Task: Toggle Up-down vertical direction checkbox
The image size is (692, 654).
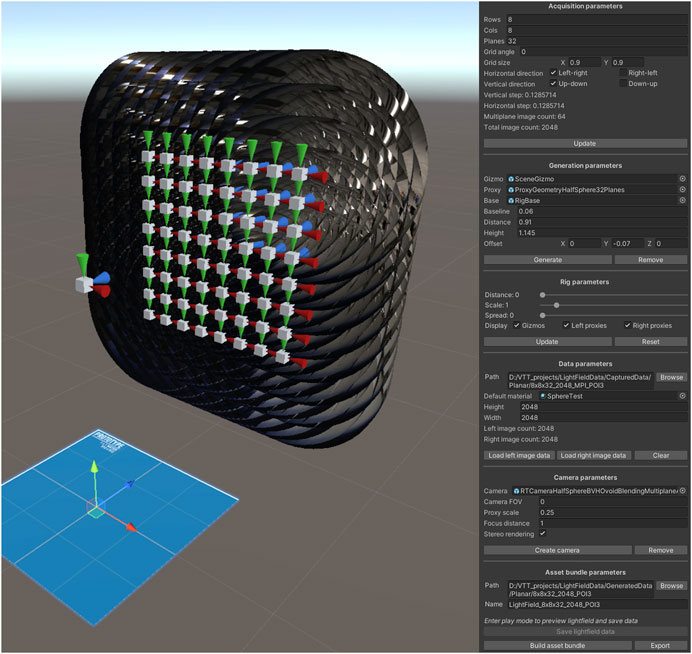Action: coord(553,83)
